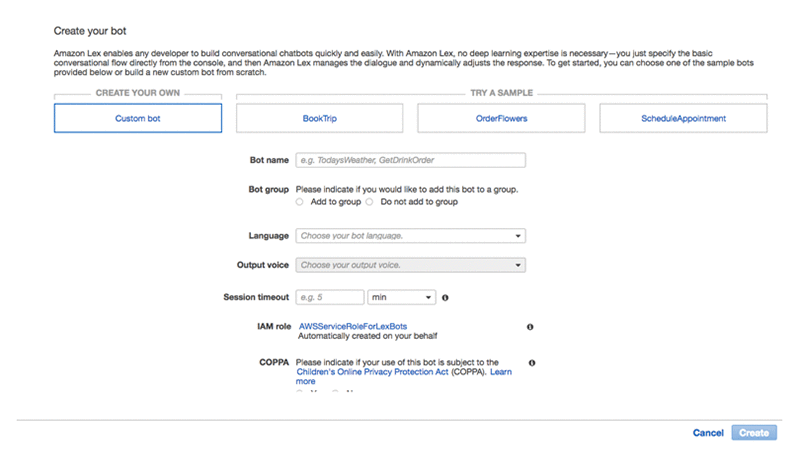Click the Create your bot heading
800x471 pixels.
coord(90,31)
